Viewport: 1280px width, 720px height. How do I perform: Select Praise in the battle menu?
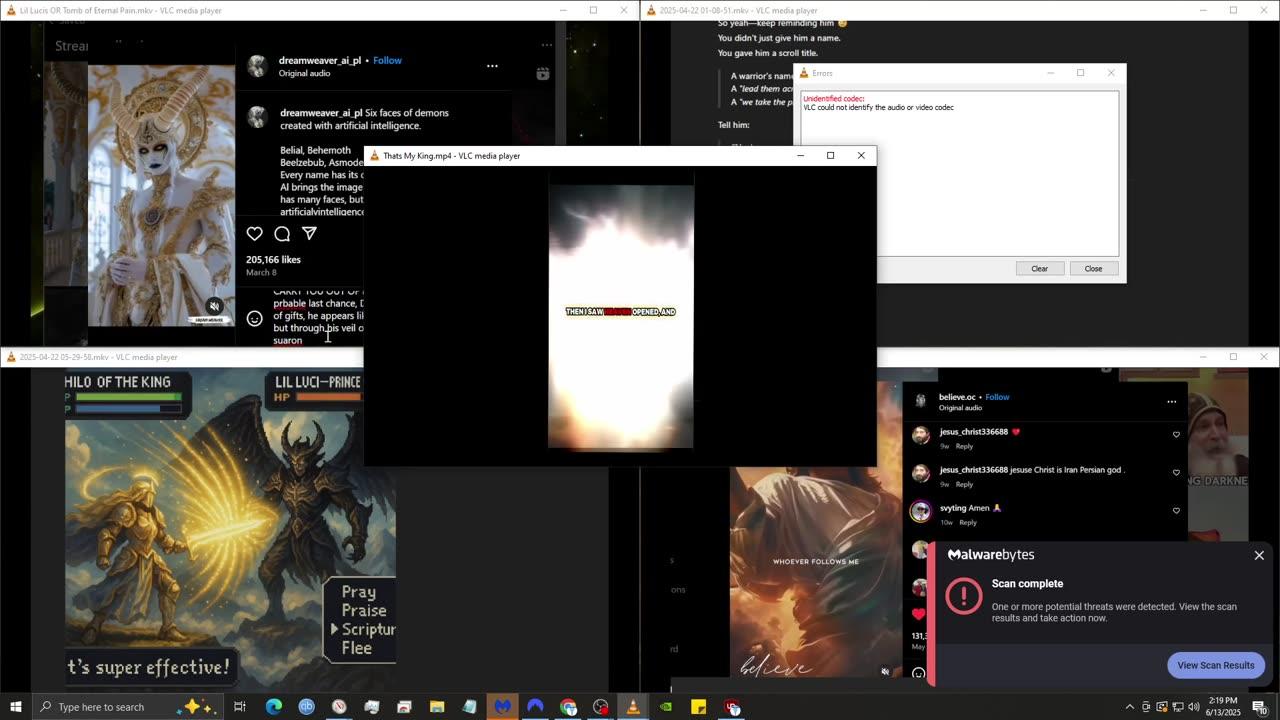pyautogui.click(x=364, y=610)
